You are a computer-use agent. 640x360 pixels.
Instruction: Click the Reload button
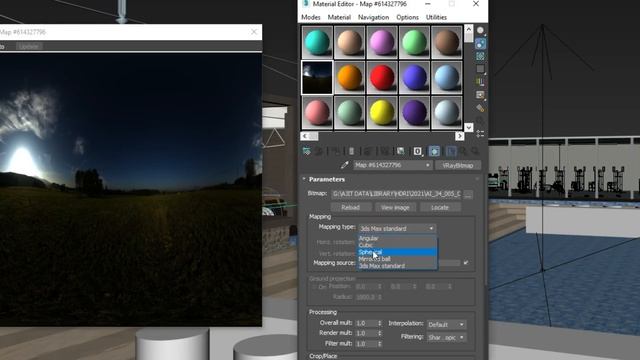click(x=350, y=207)
